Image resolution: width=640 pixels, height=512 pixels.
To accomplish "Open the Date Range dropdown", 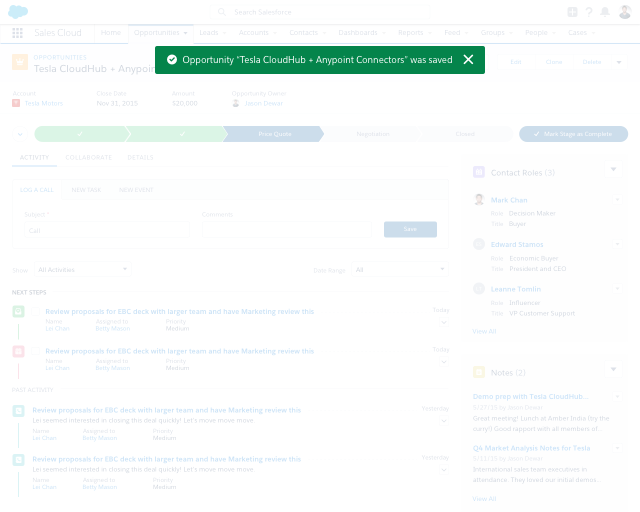I will [x=398, y=269].
